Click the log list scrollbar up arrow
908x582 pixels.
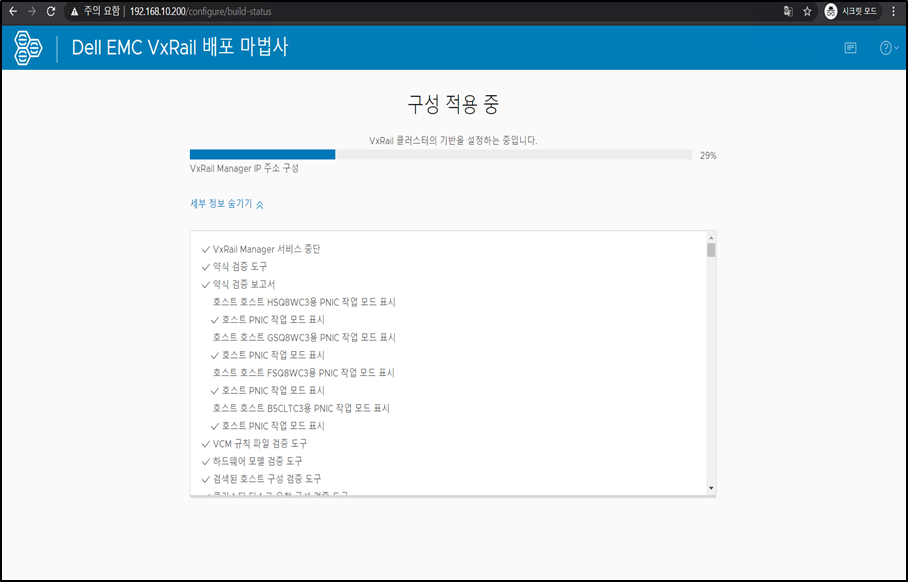click(x=711, y=237)
